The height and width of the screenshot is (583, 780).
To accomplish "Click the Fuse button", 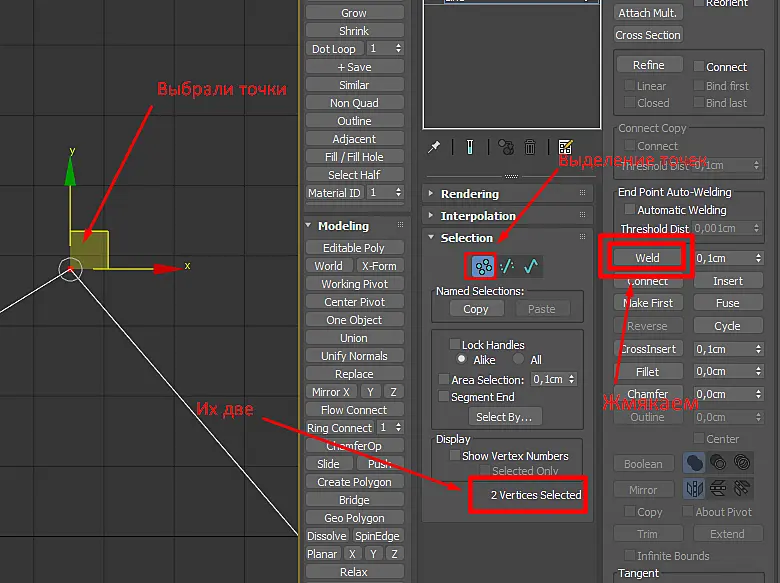I will pyautogui.click(x=727, y=303).
